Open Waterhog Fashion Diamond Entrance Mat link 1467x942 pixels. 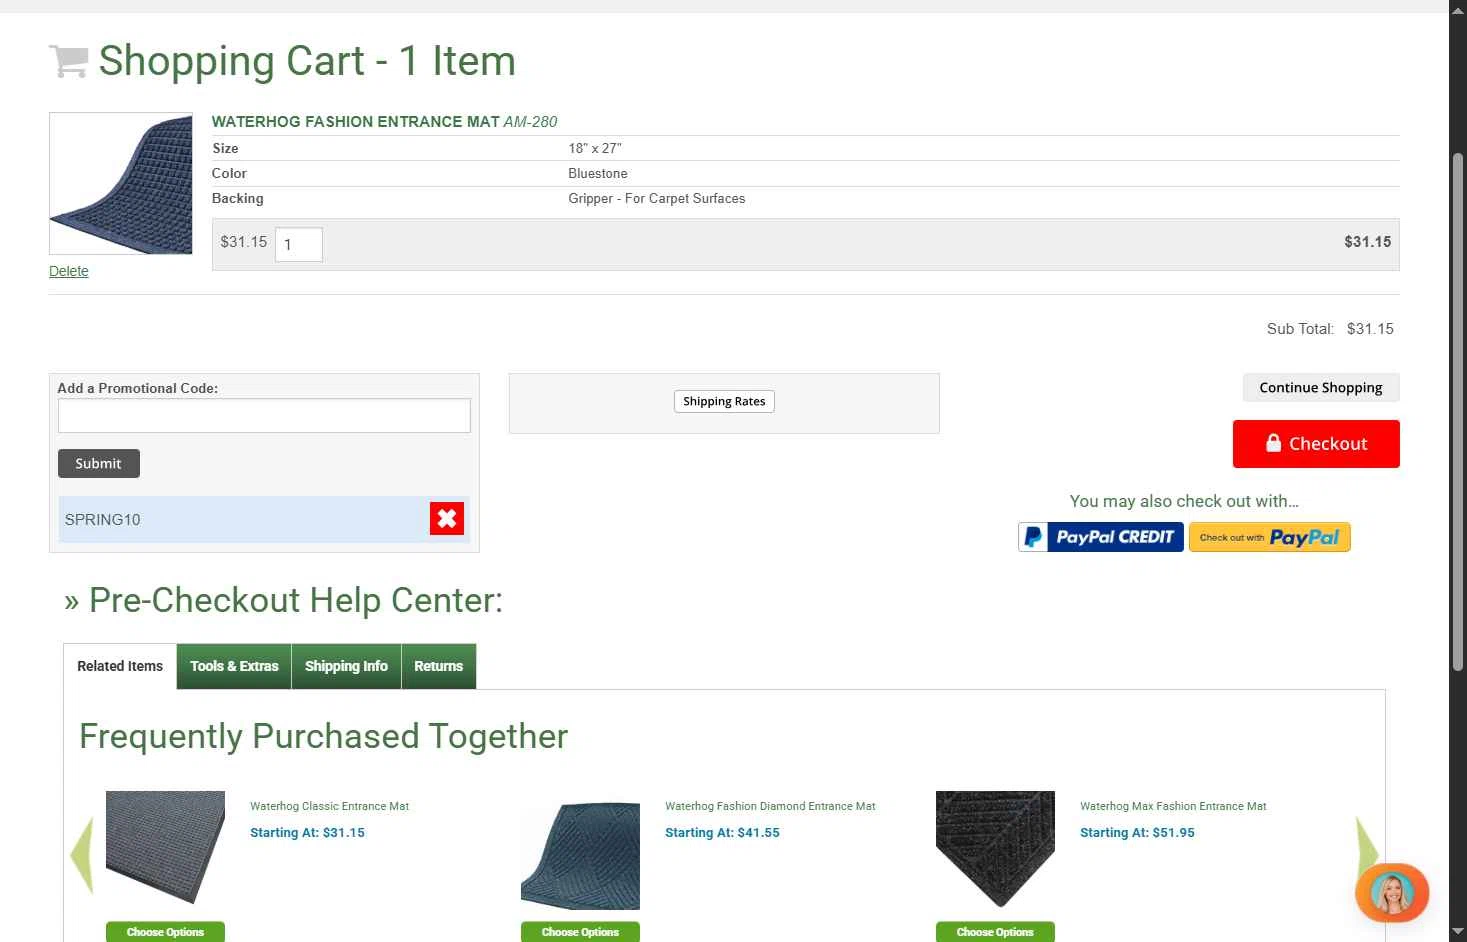coord(770,806)
